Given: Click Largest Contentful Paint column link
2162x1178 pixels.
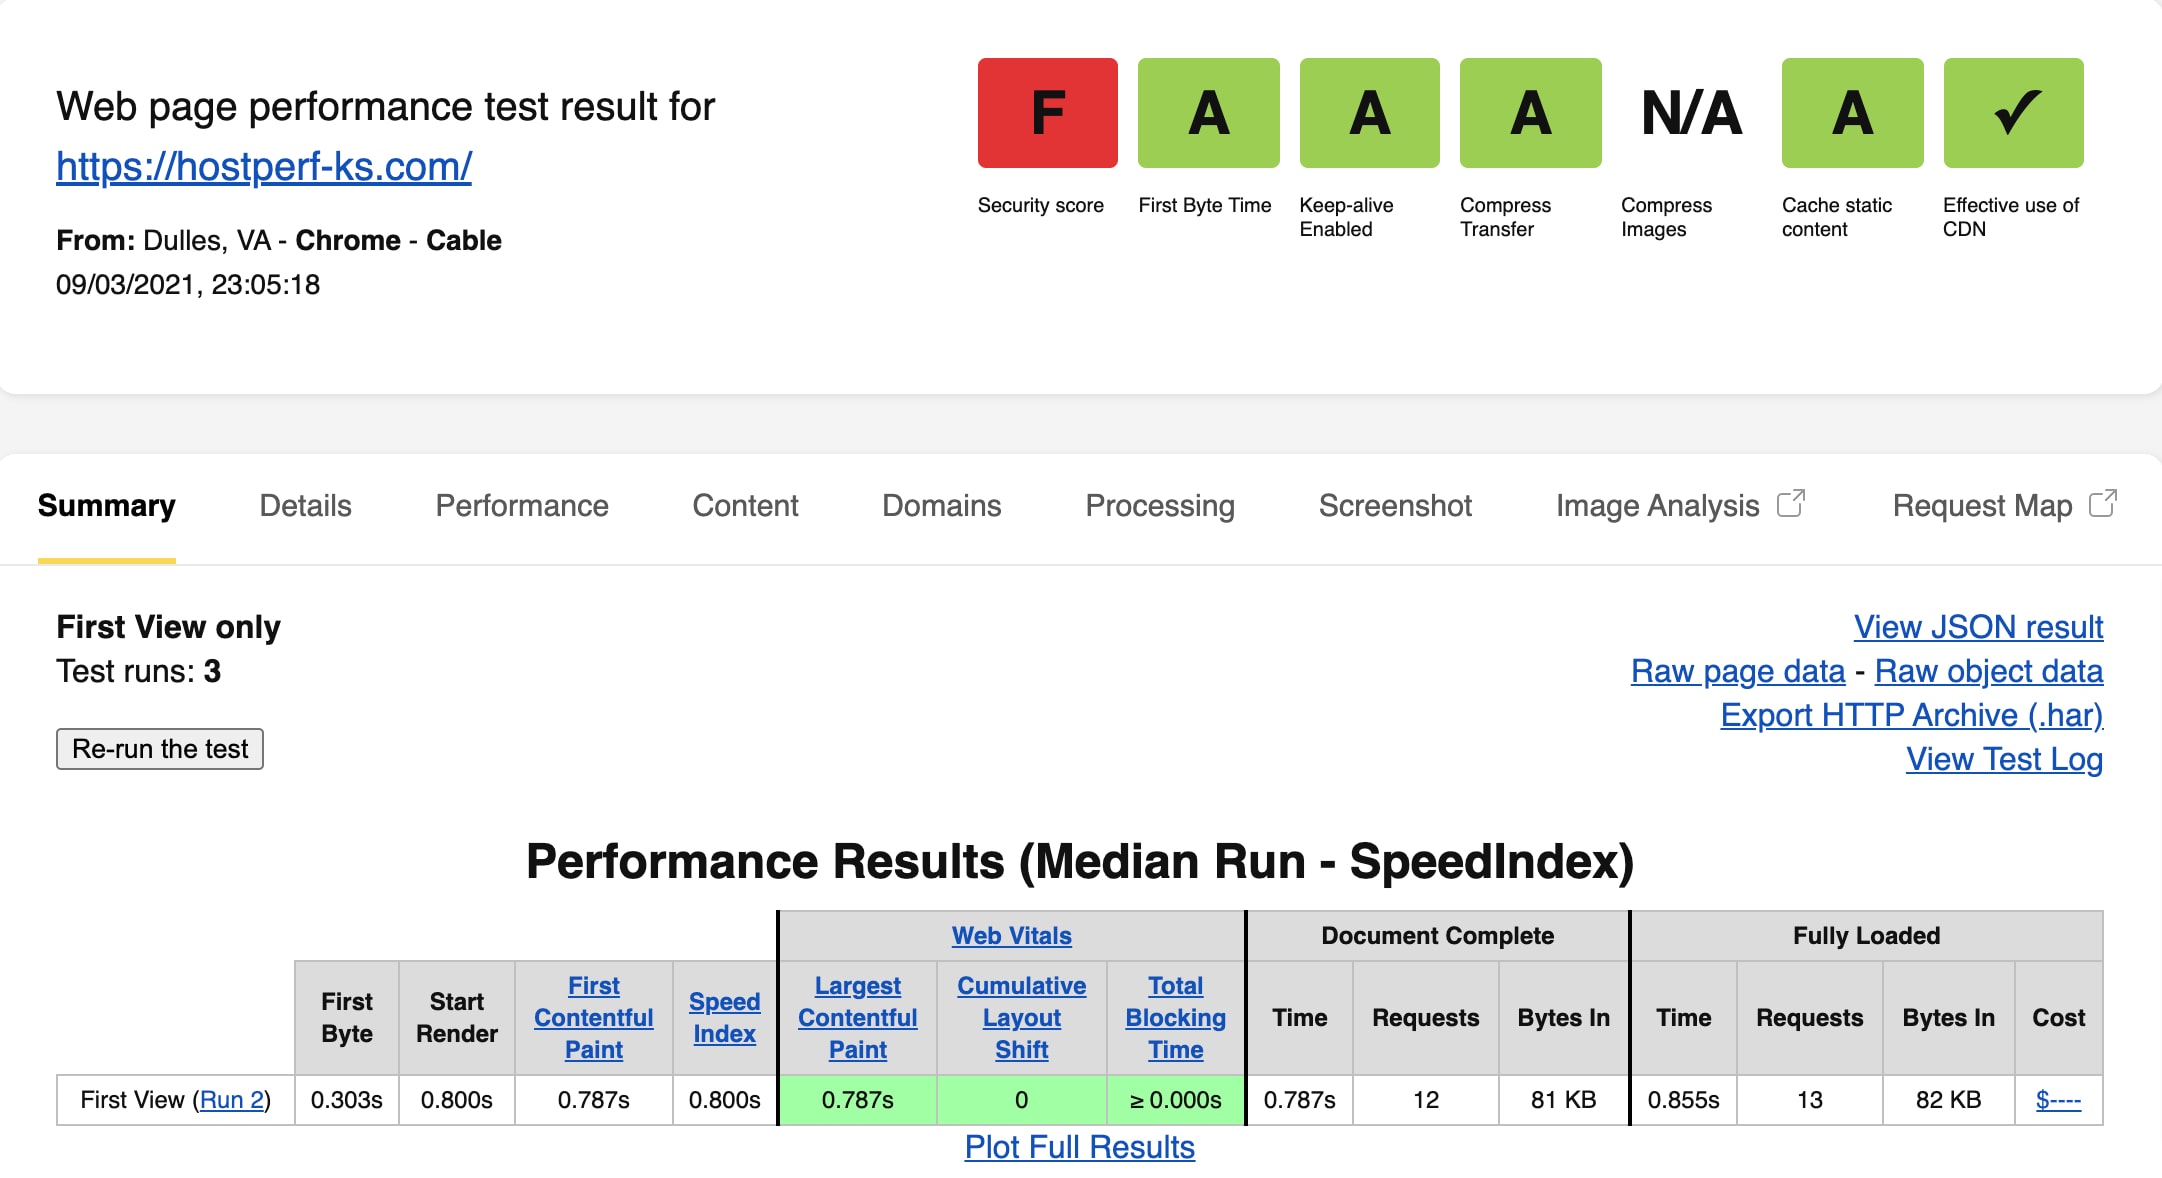Looking at the screenshot, I should [858, 1018].
